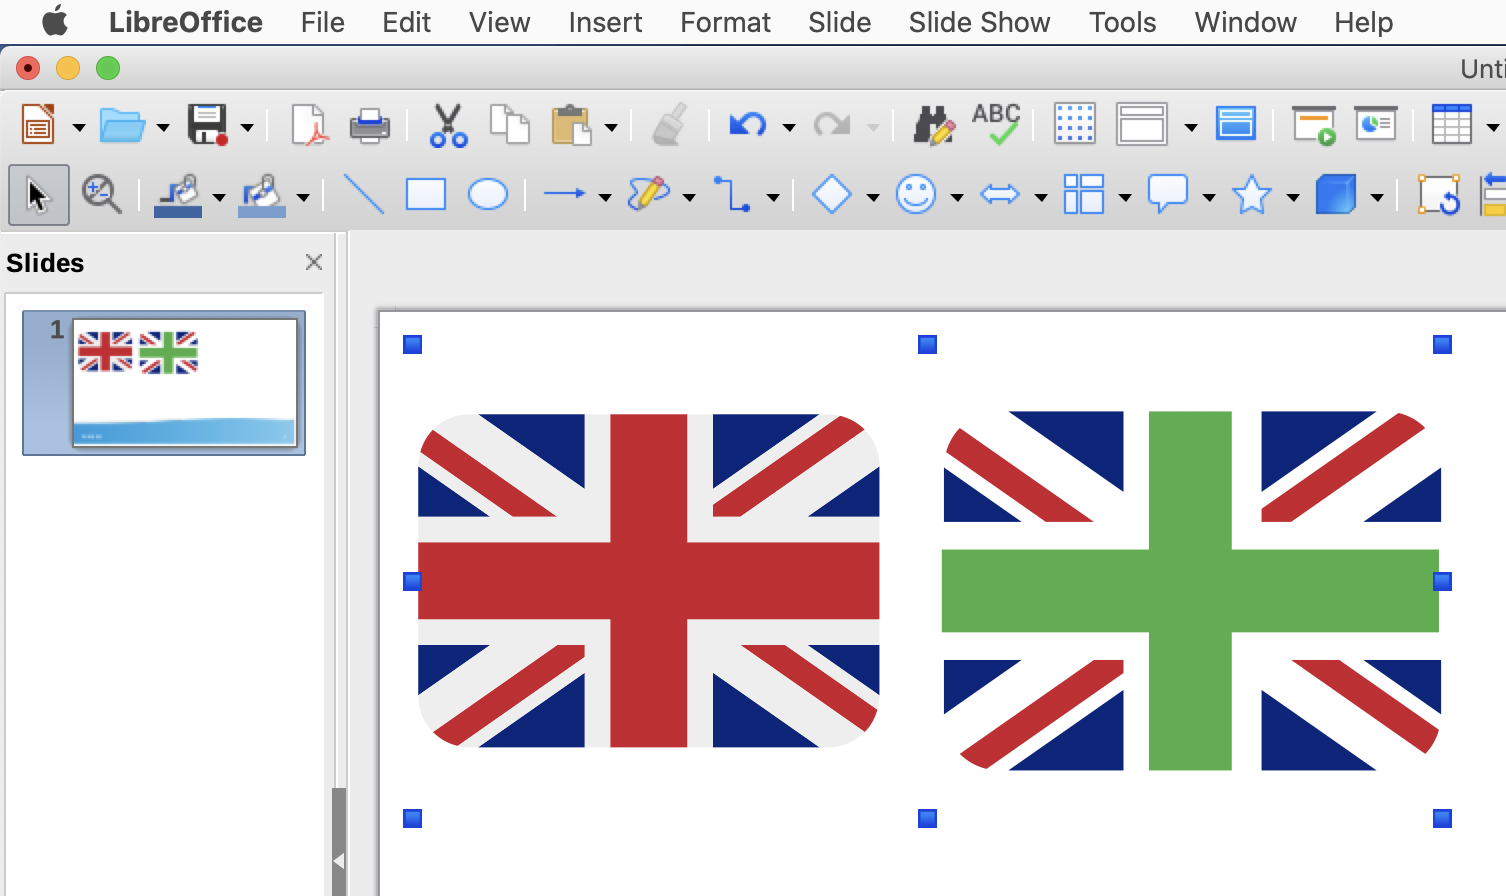This screenshot has height=896, width=1506.
Task: Expand the Save options dropdown arrow
Action: coord(247,128)
